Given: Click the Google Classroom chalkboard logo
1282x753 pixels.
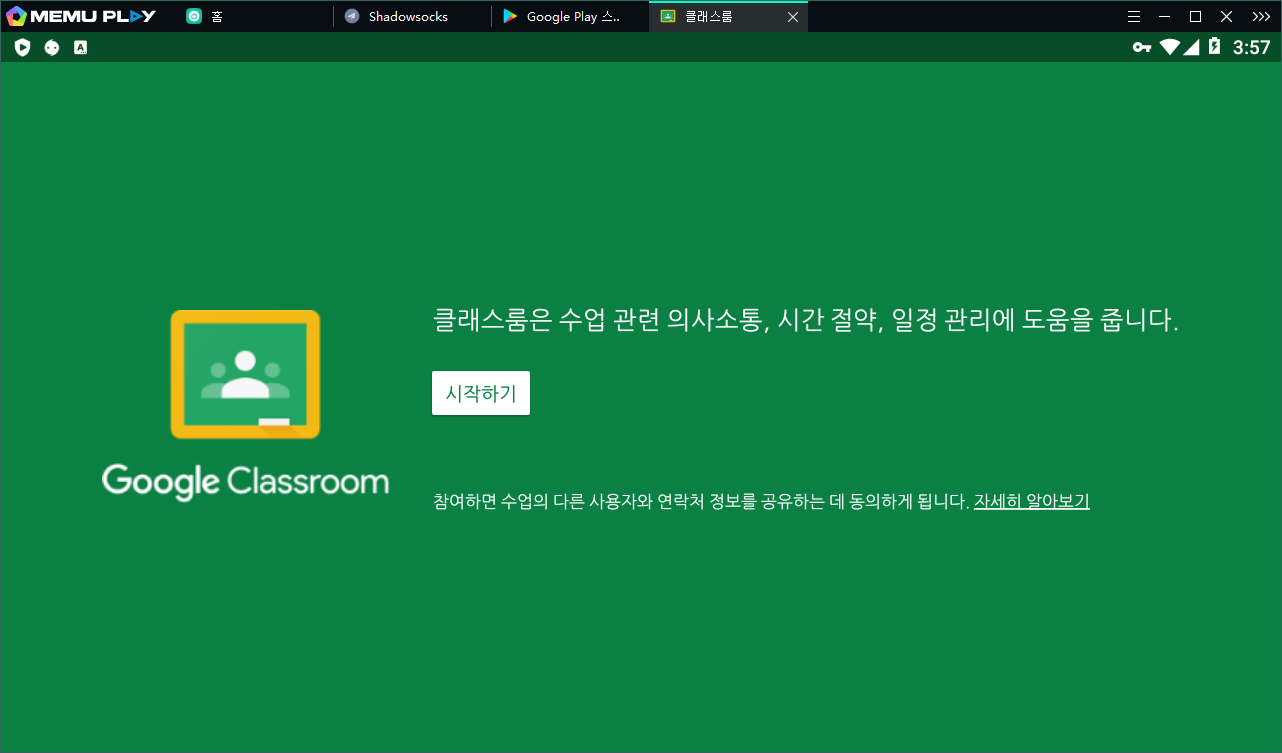Looking at the screenshot, I should pos(245,374).
